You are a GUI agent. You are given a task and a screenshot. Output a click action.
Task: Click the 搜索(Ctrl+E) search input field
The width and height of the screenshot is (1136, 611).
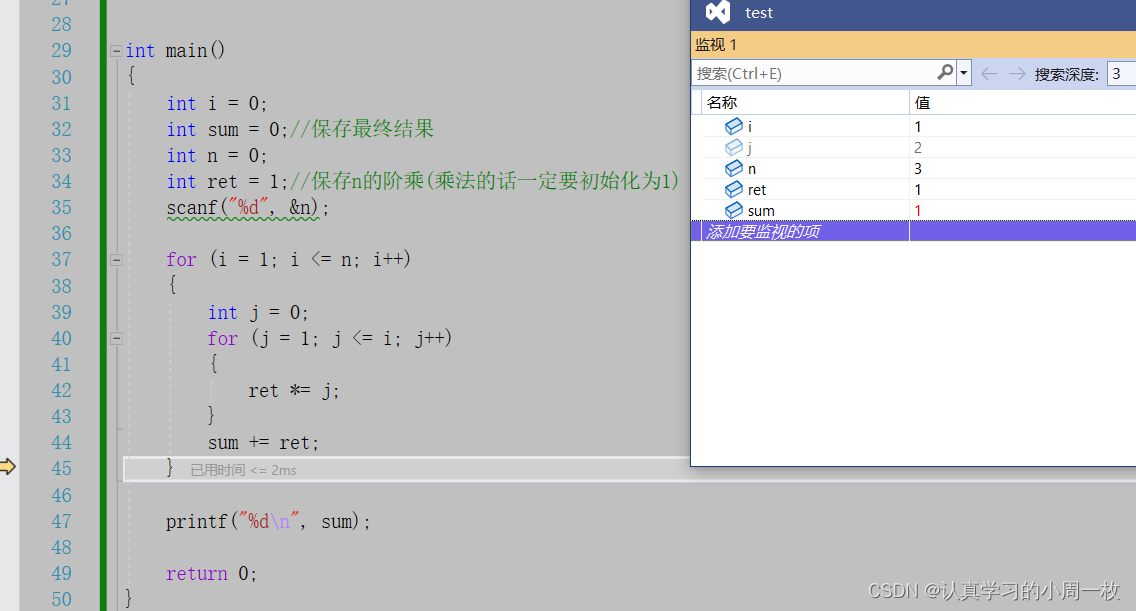click(814, 73)
